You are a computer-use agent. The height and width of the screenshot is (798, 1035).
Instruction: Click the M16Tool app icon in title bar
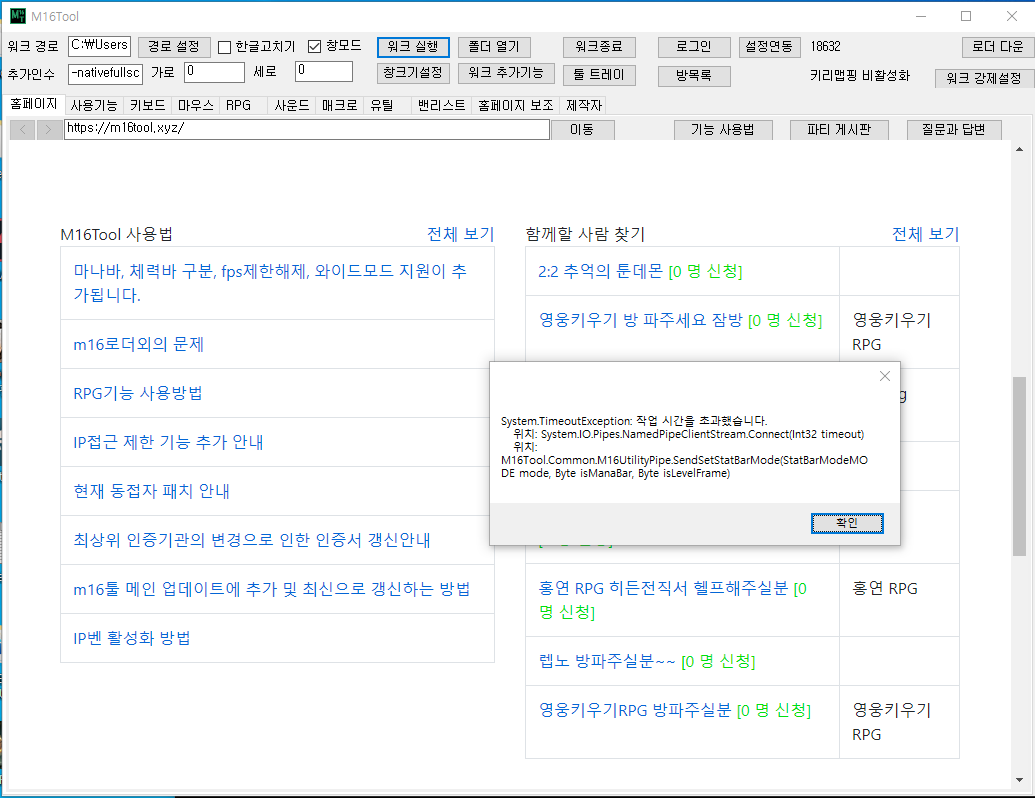(x=18, y=17)
